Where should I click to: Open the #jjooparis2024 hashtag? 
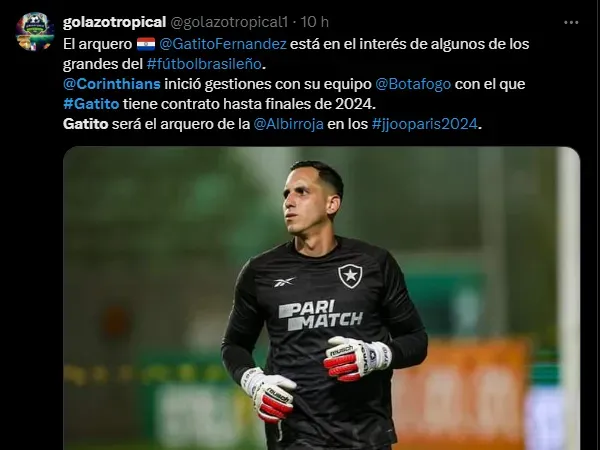coord(425,124)
